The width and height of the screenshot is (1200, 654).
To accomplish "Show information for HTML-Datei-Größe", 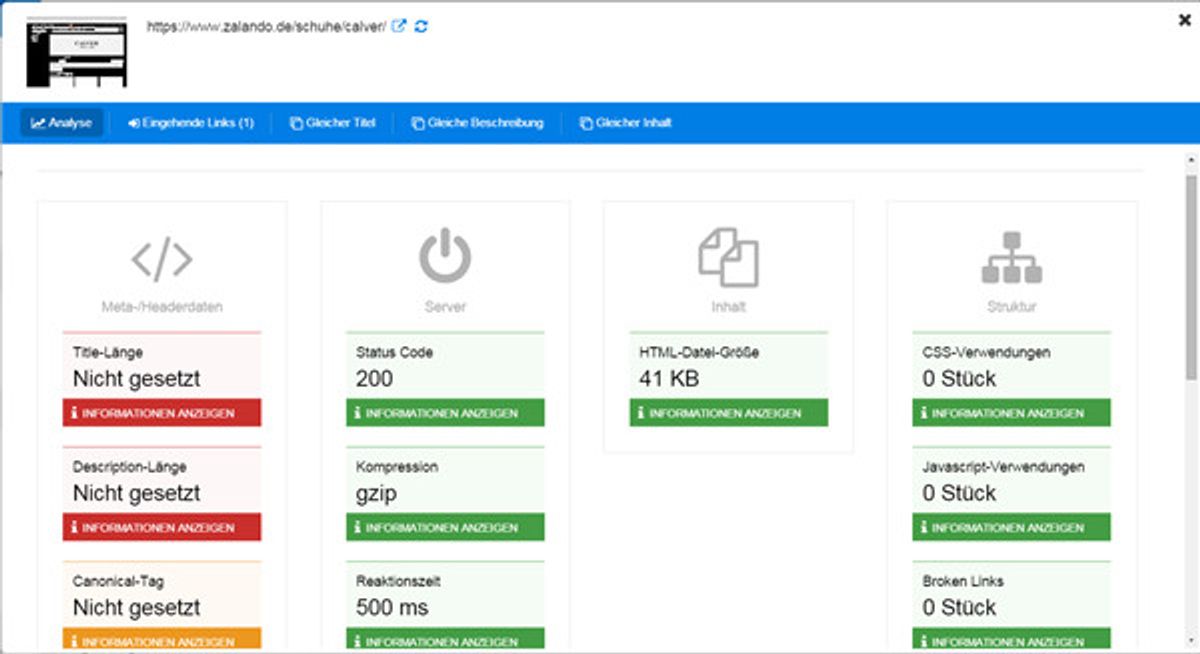I will coord(729,413).
